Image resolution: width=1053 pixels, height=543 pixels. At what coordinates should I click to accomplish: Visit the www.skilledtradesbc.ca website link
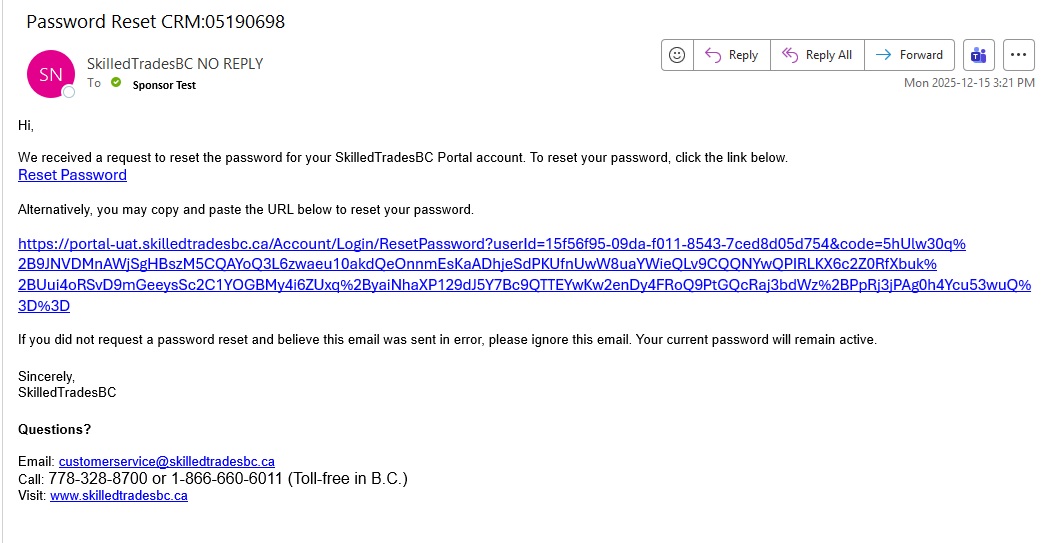118,495
